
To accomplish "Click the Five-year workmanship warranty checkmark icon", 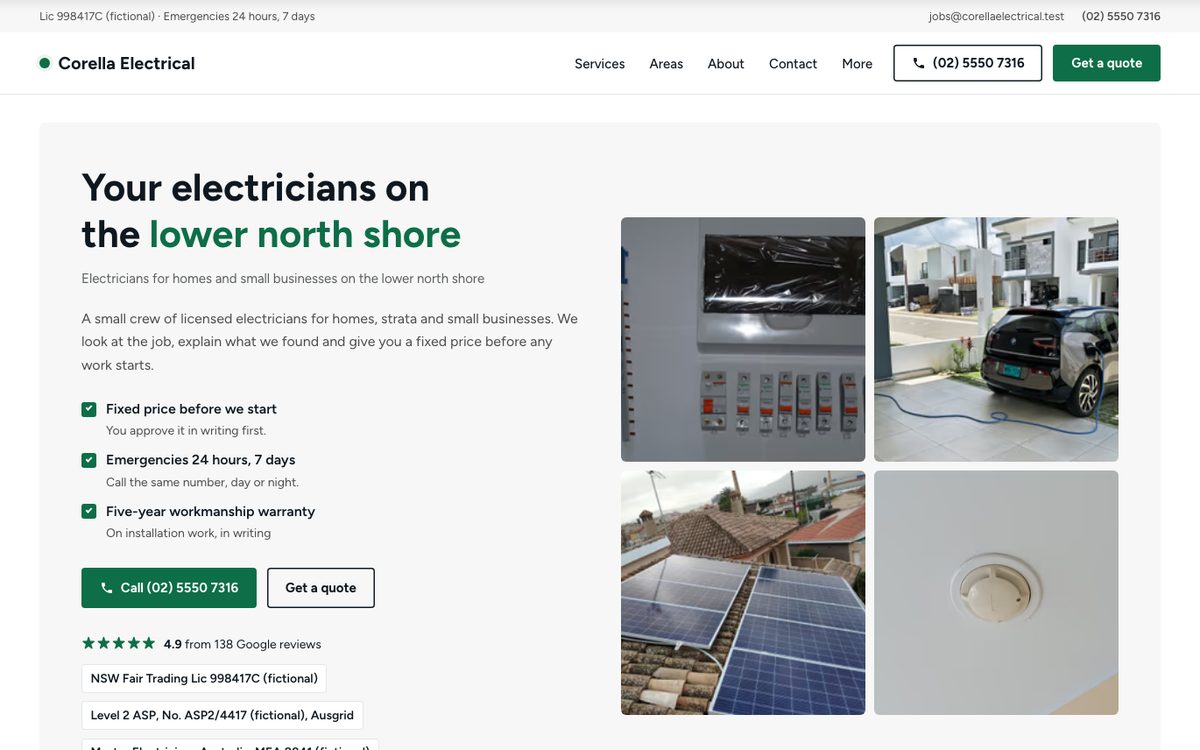I will click(89, 511).
